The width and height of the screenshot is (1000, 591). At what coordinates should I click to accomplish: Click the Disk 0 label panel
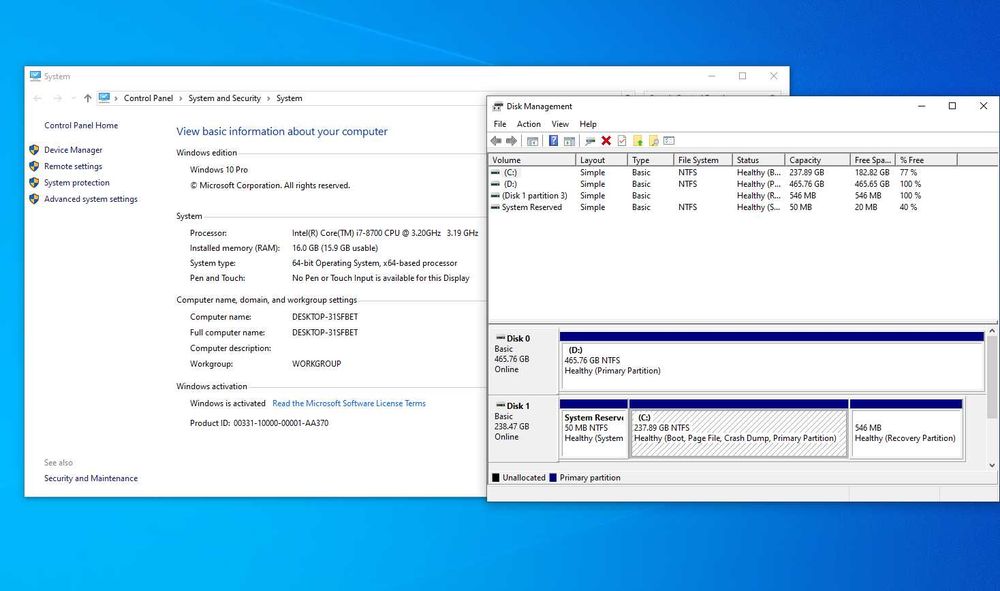523,361
